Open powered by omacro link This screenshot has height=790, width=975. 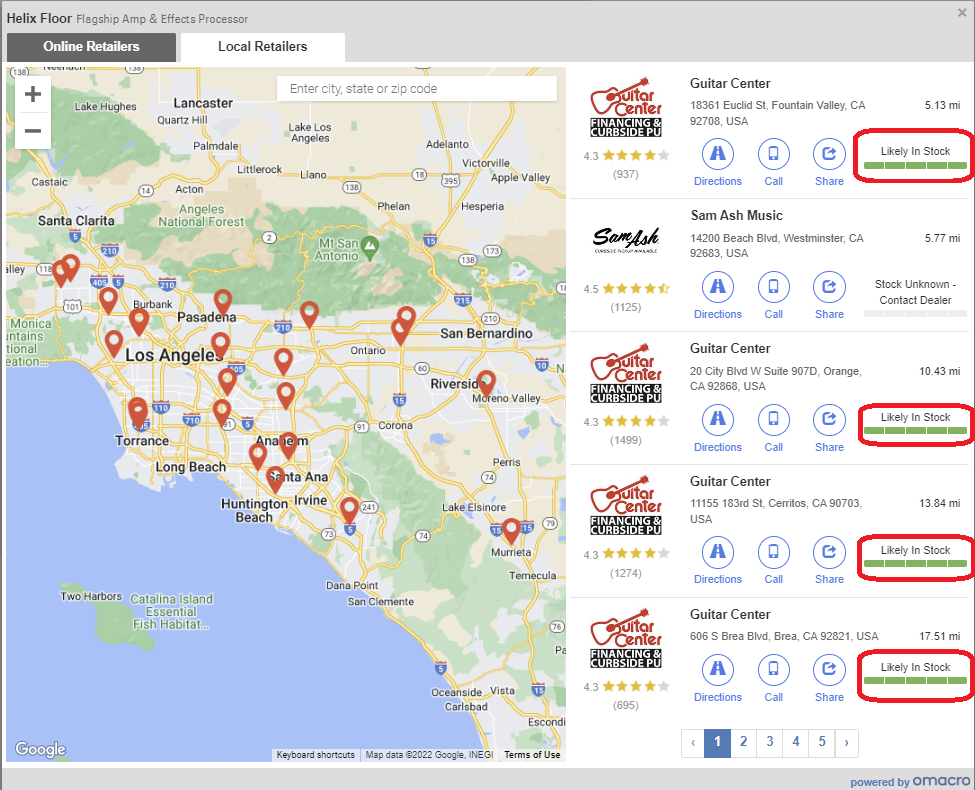point(910,781)
